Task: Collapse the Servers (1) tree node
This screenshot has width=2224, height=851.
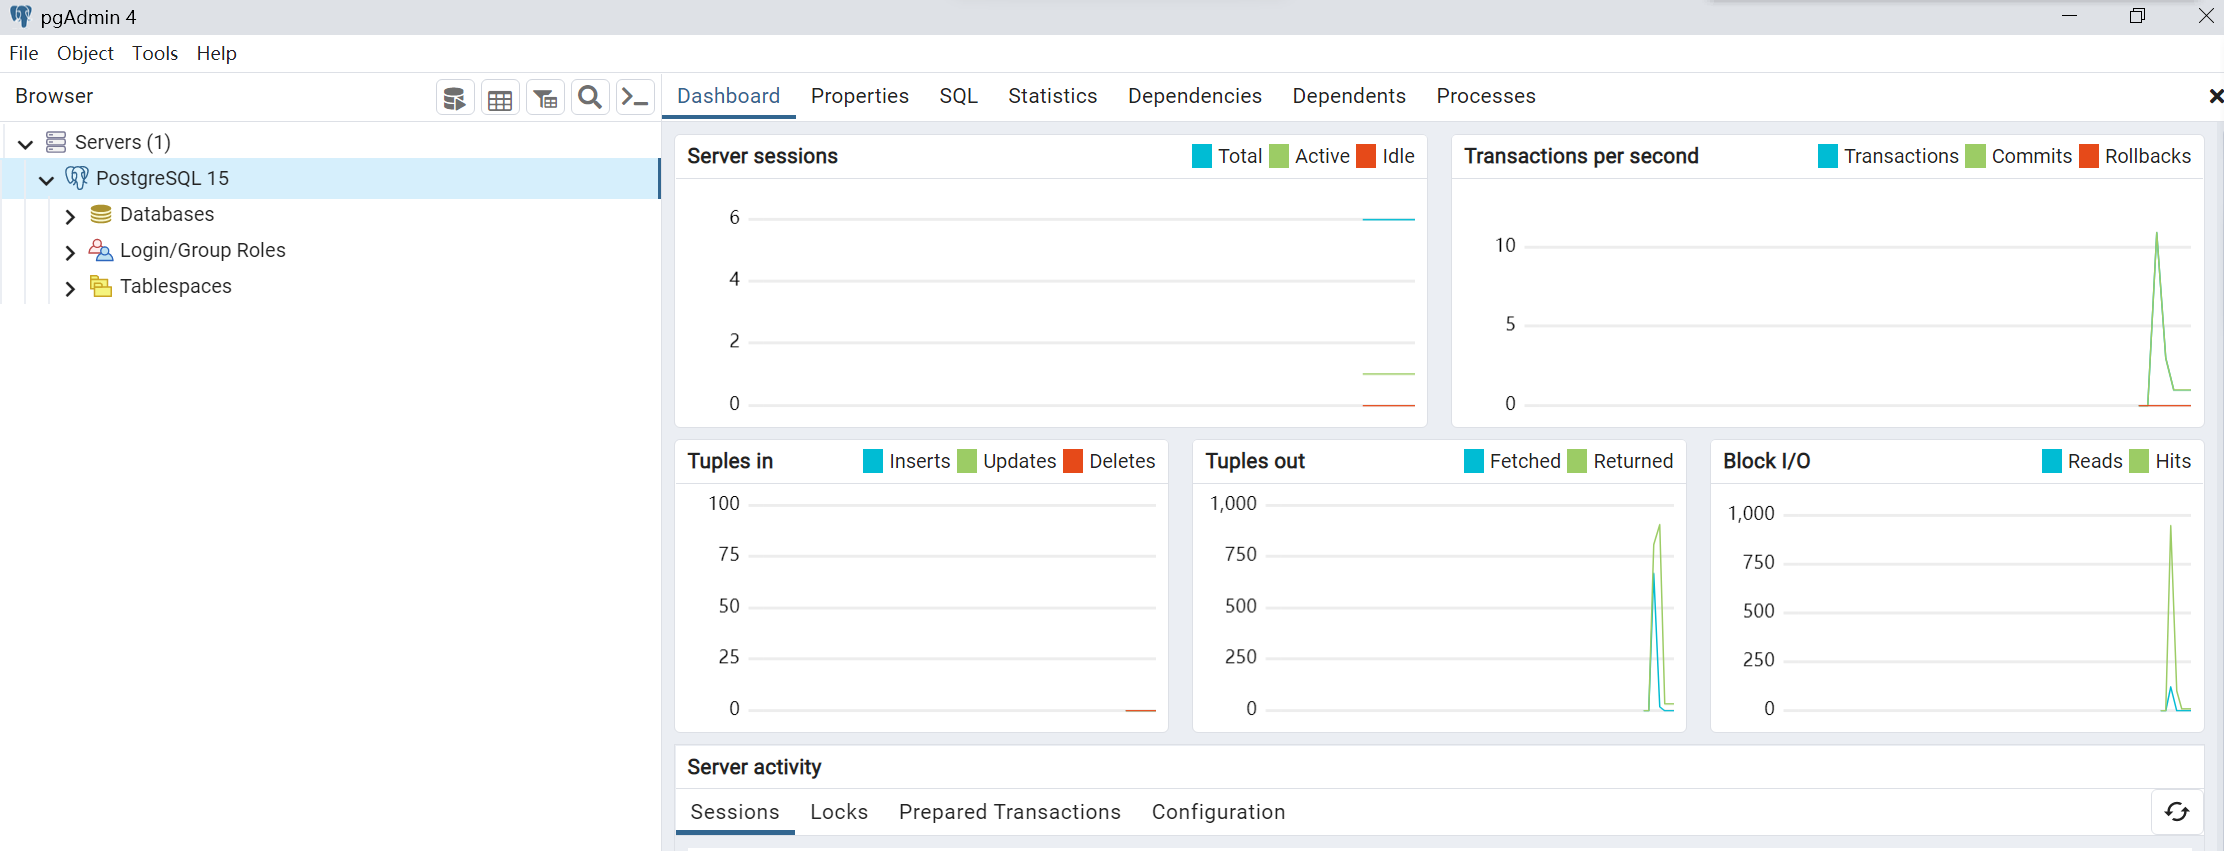Action: coord(26,143)
